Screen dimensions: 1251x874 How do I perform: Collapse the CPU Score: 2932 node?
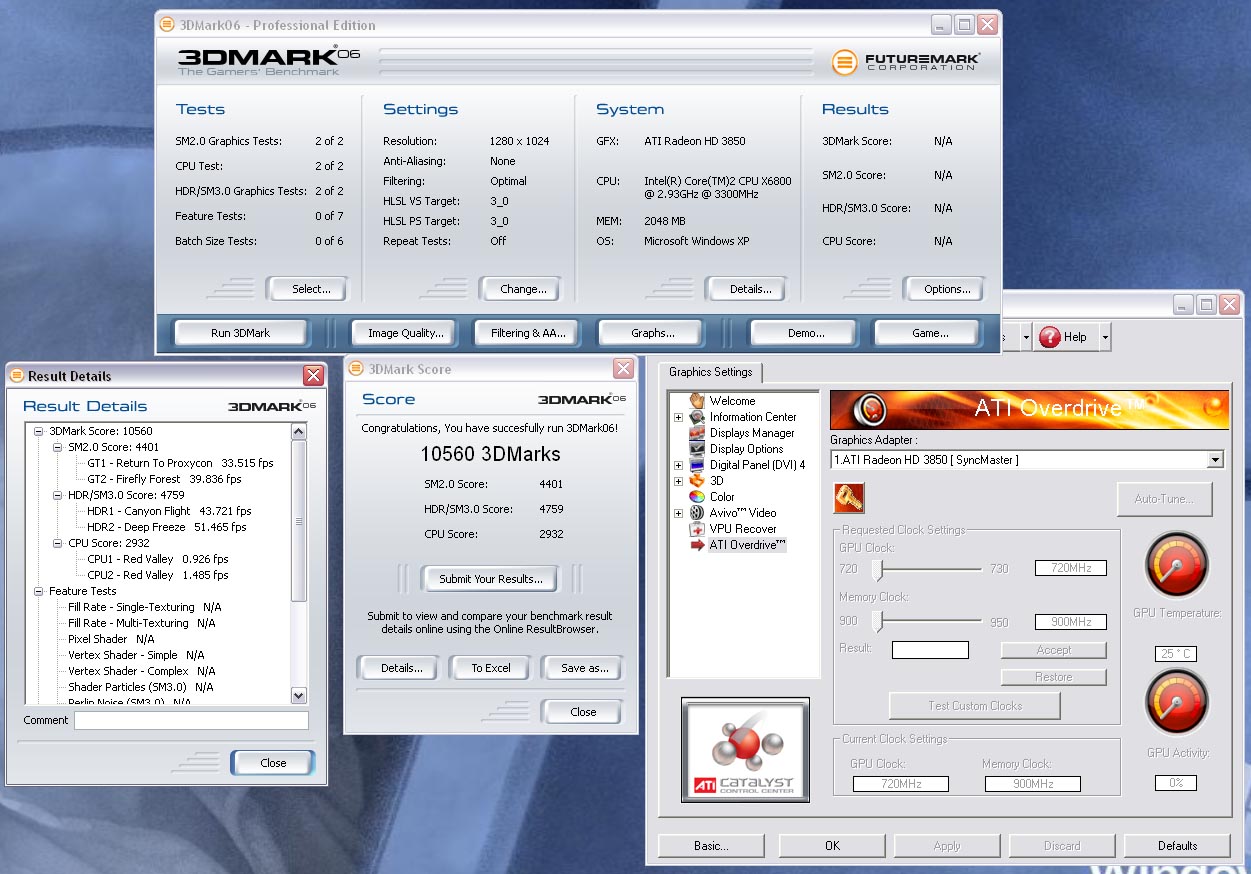click(57, 543)
